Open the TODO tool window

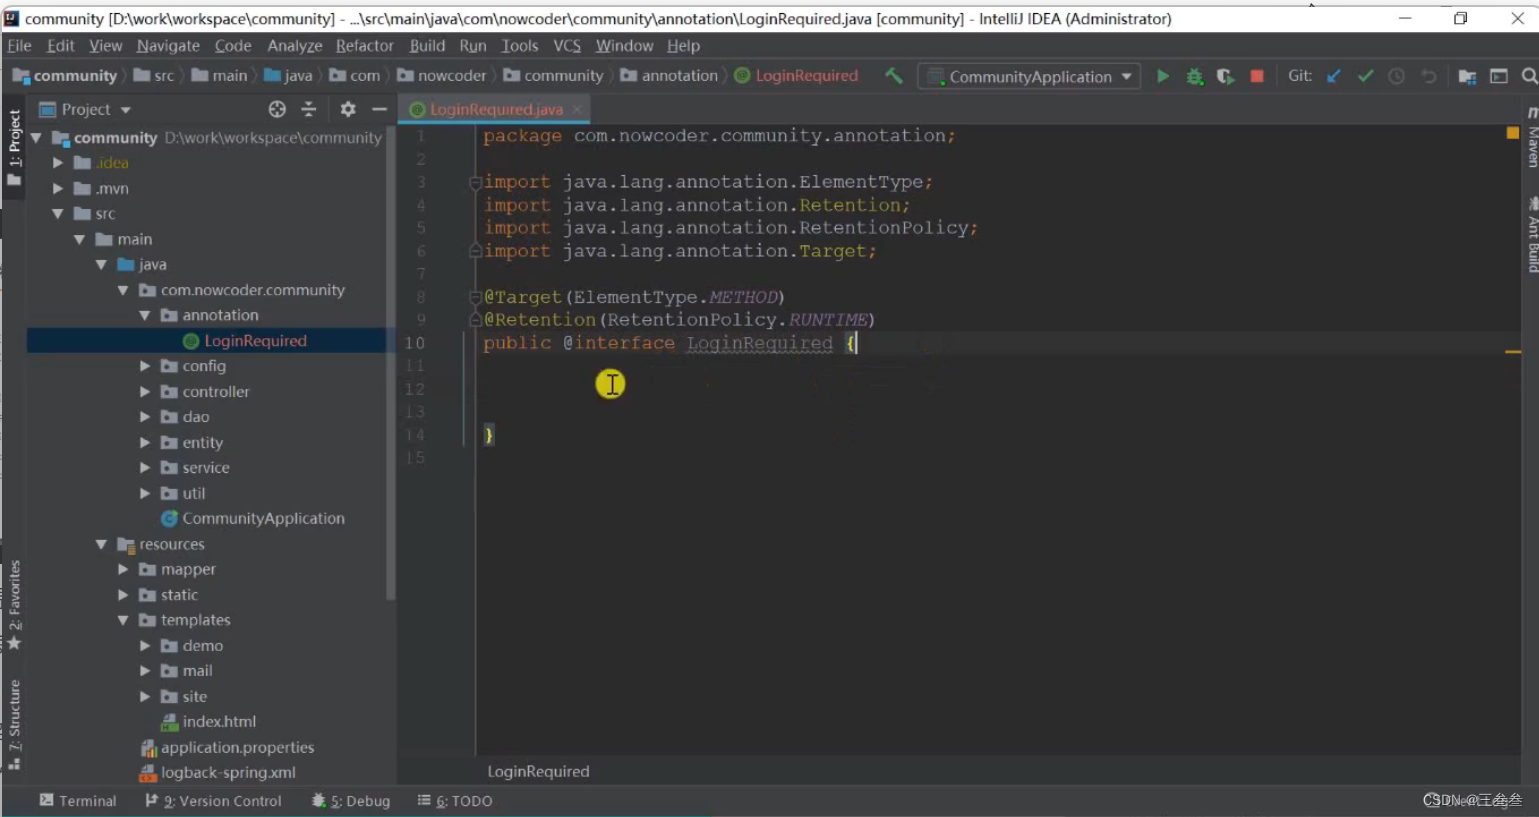(455, 800)
